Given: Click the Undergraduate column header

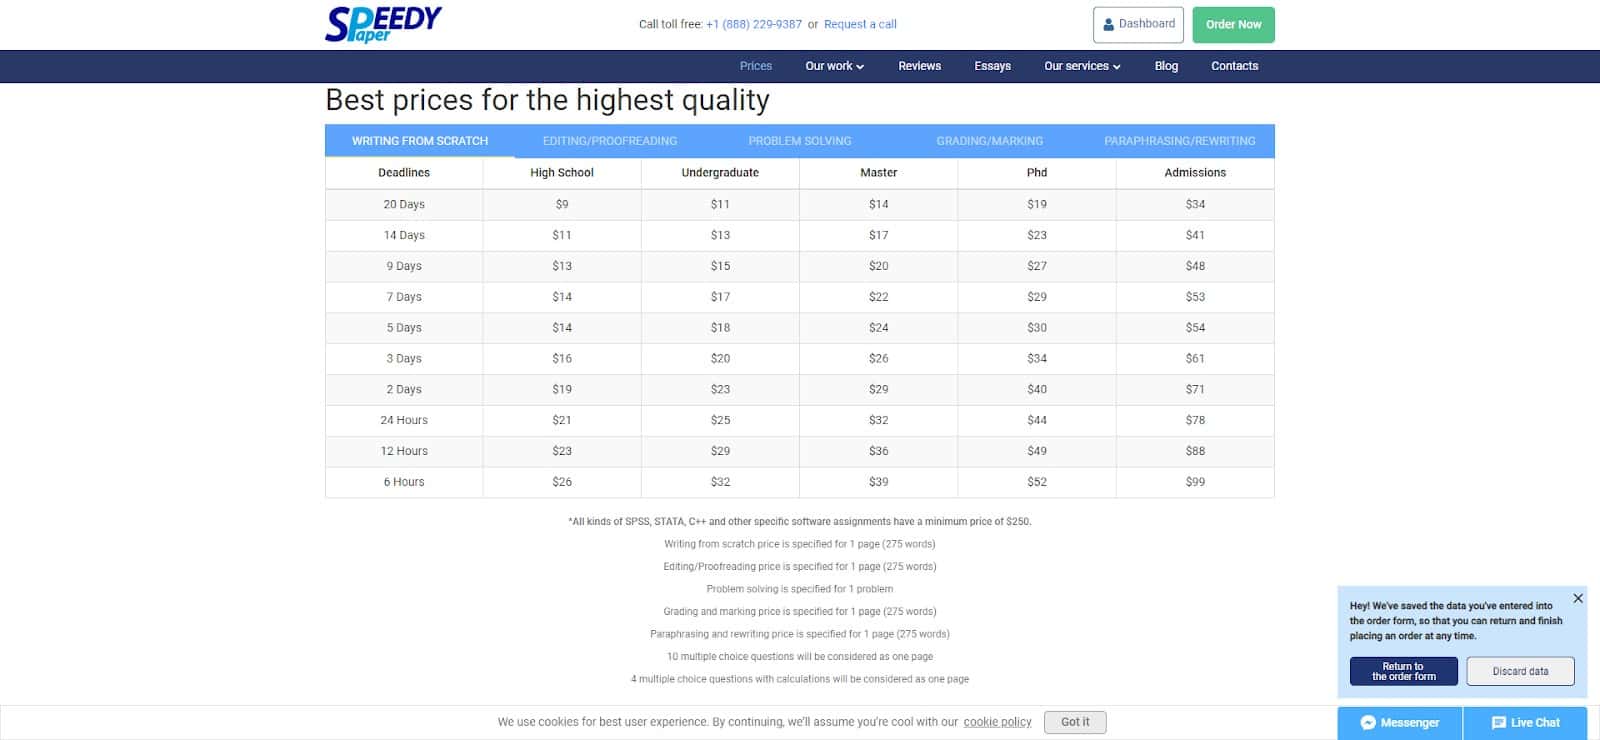Looking at the screenshot, I should click(720, 173).
